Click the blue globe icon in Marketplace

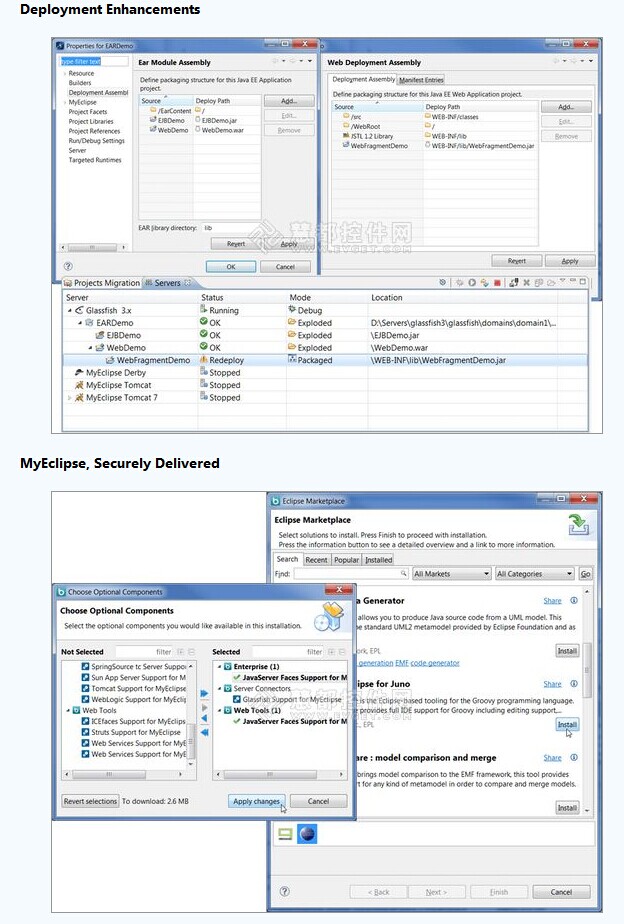[308, 834]
